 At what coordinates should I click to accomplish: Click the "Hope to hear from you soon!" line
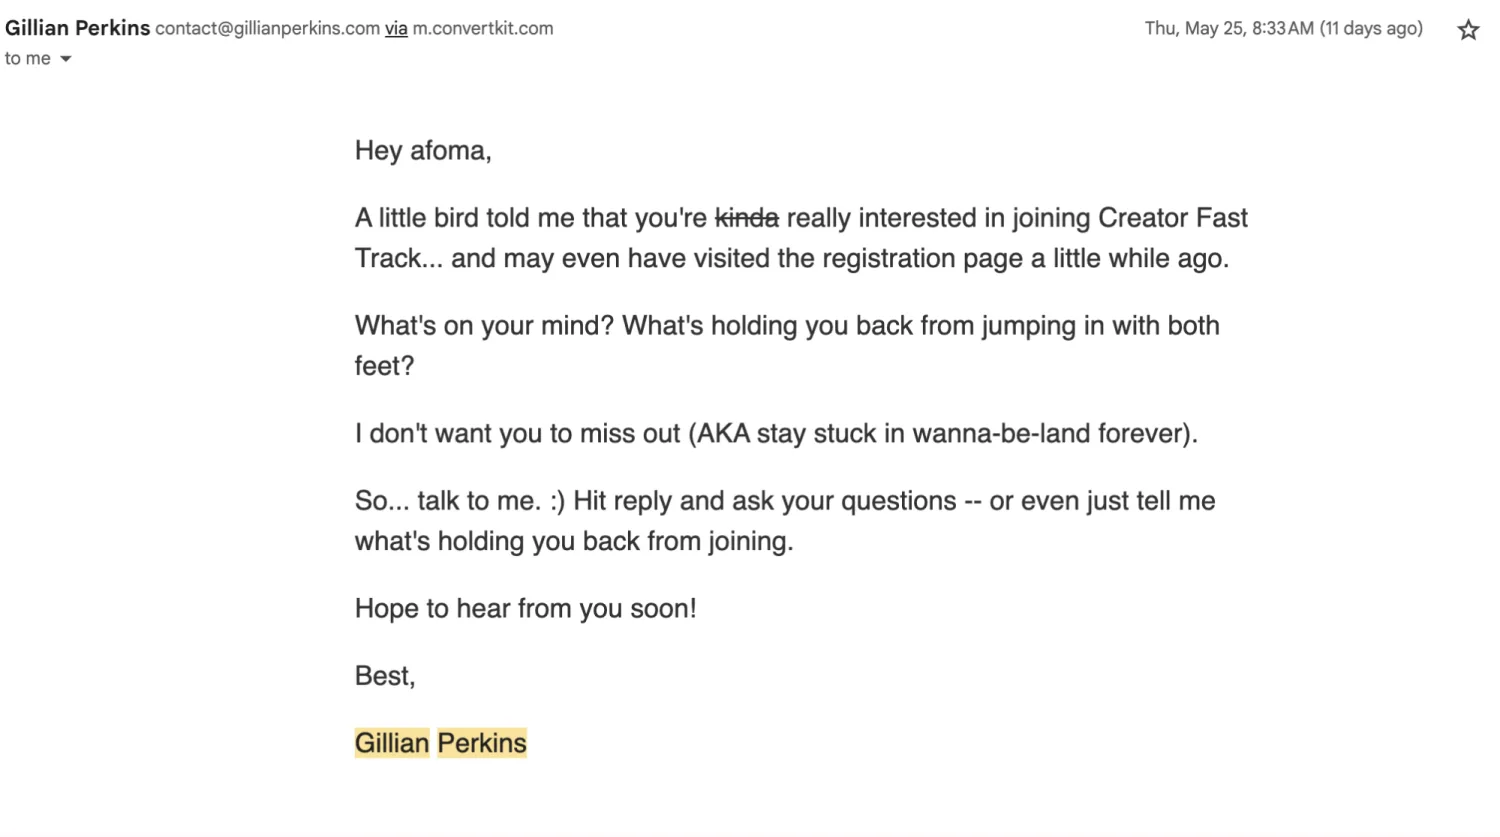tap(525, 608)
